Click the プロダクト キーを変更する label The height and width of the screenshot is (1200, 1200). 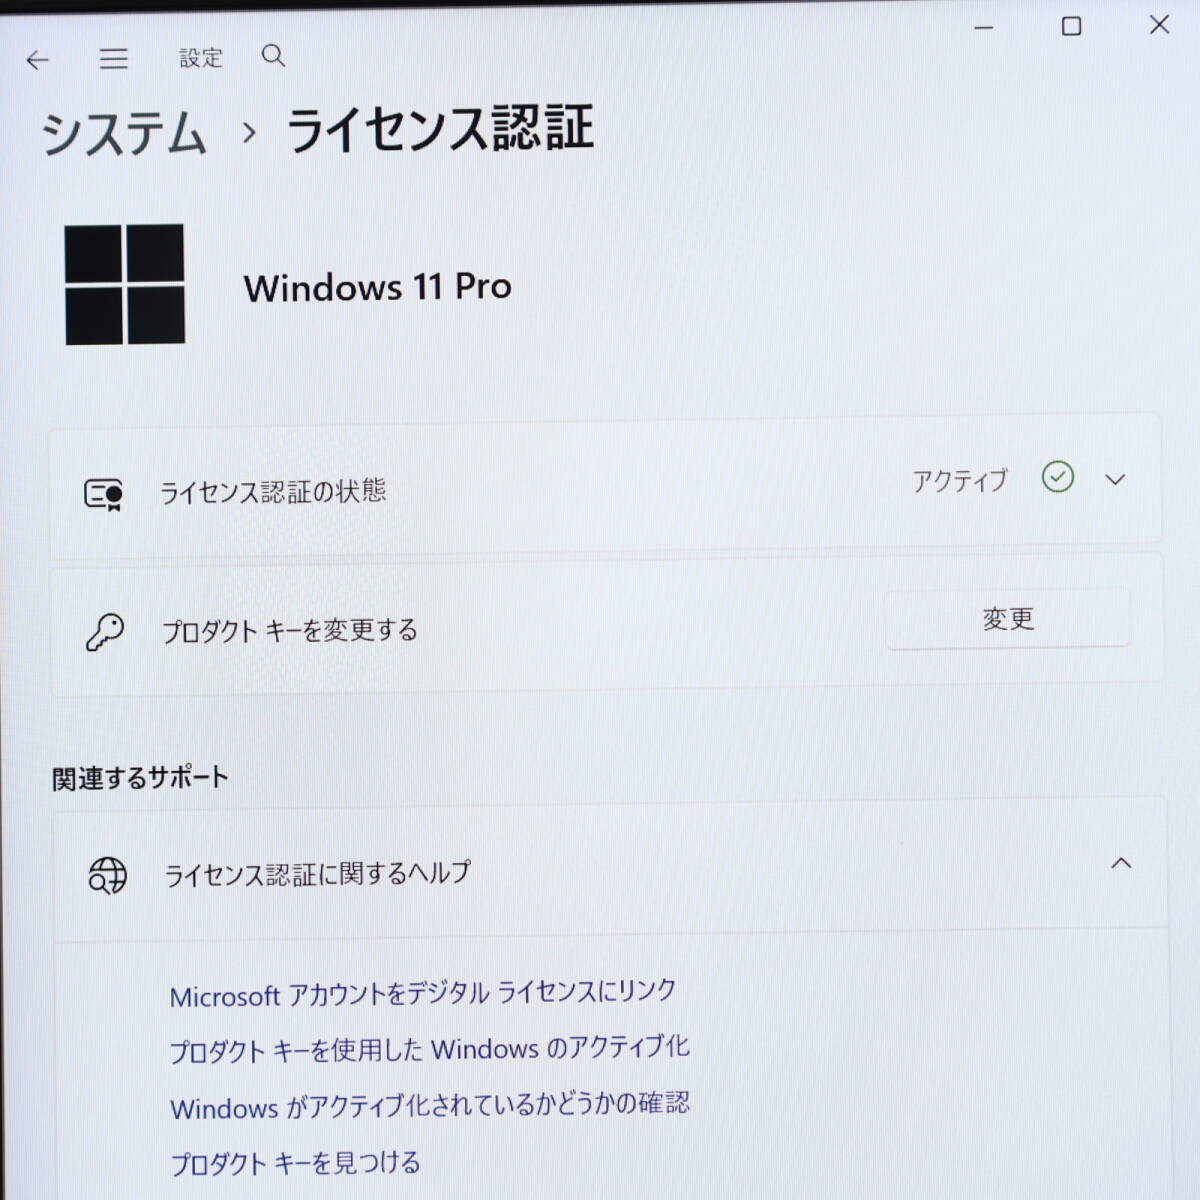tap(290, 631)
